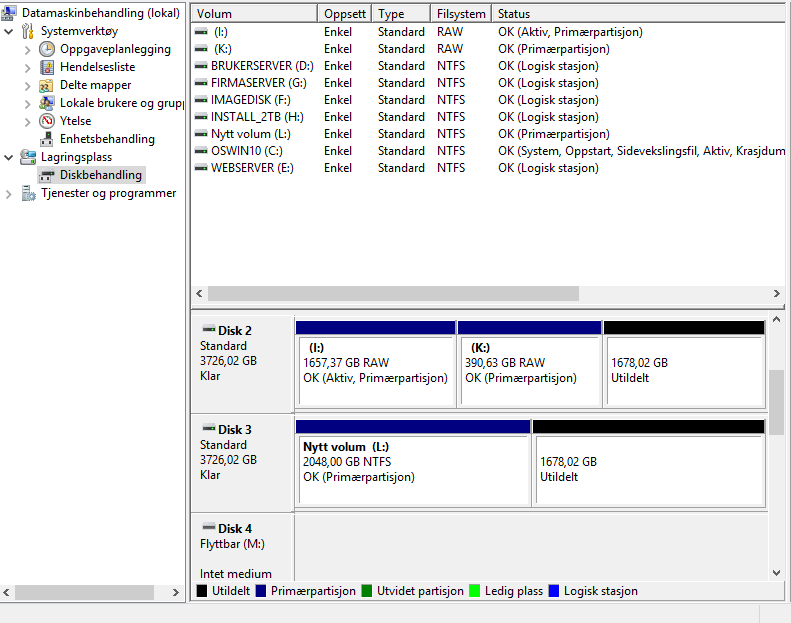Select Enhetsbehandling in the tree
791x623 pixels.
click(107, 139)
